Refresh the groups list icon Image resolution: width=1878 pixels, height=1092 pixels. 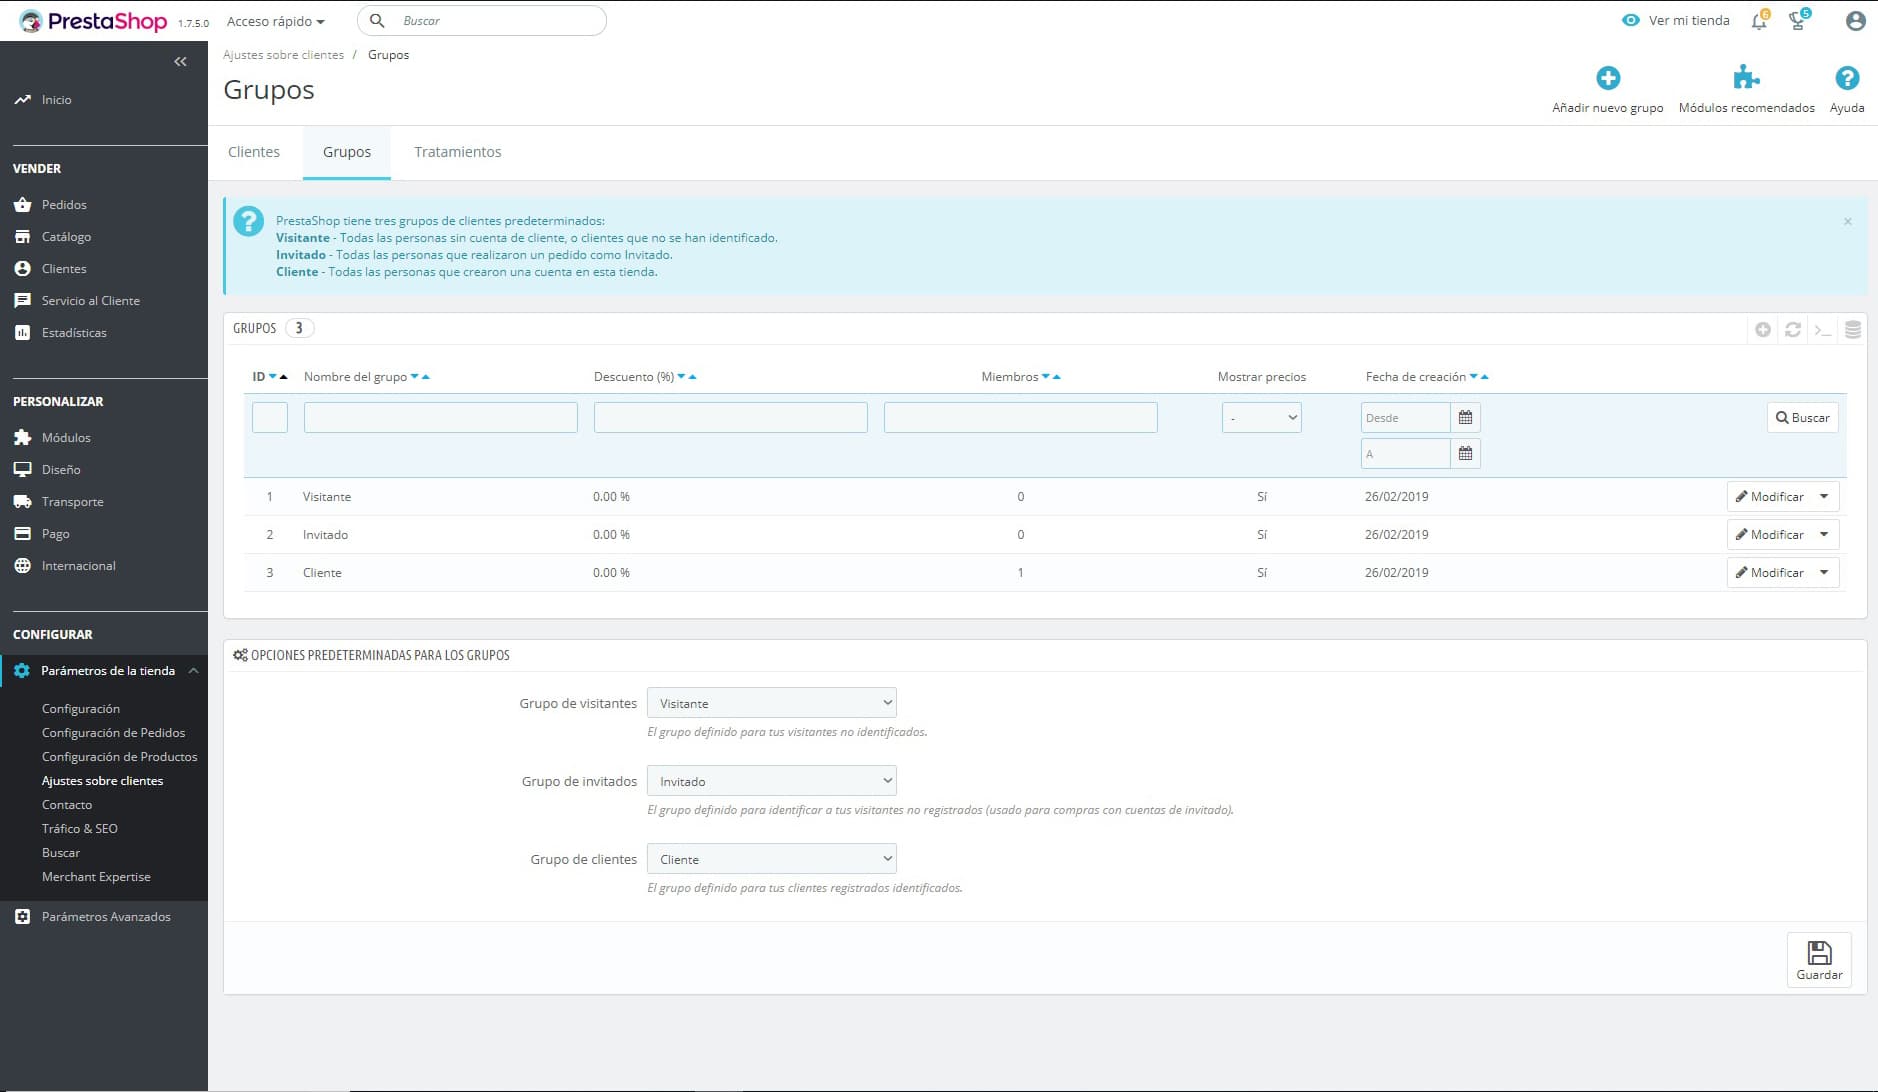click(x=1793, y=330)
